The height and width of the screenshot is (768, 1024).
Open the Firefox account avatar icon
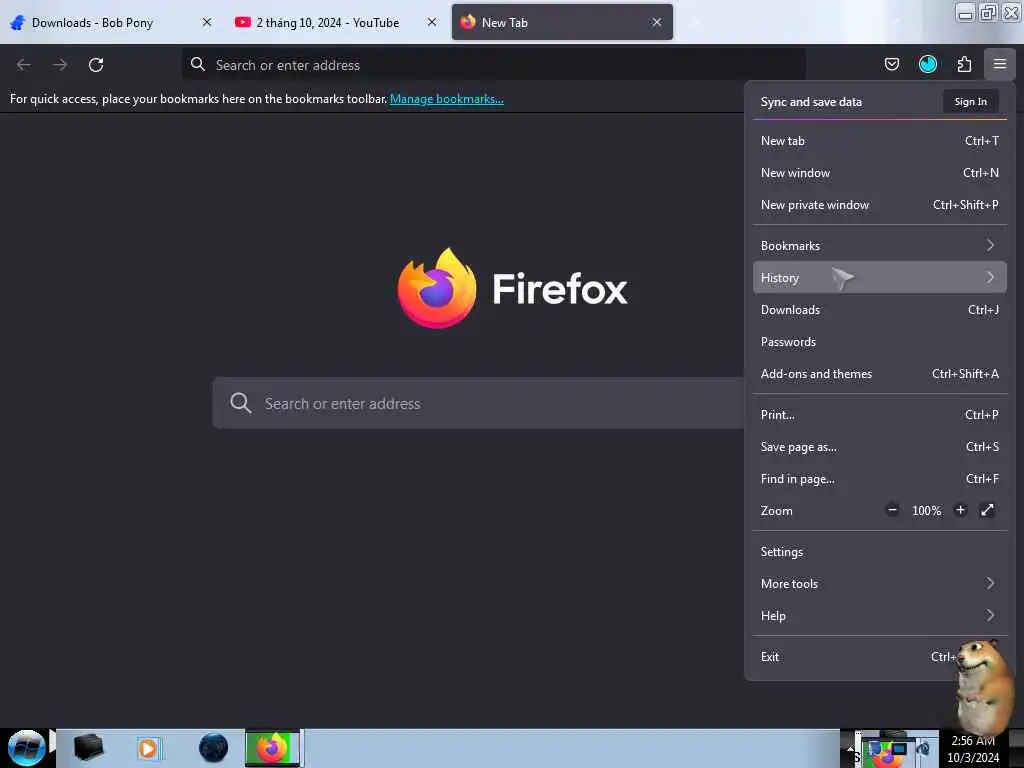(927, 64)
